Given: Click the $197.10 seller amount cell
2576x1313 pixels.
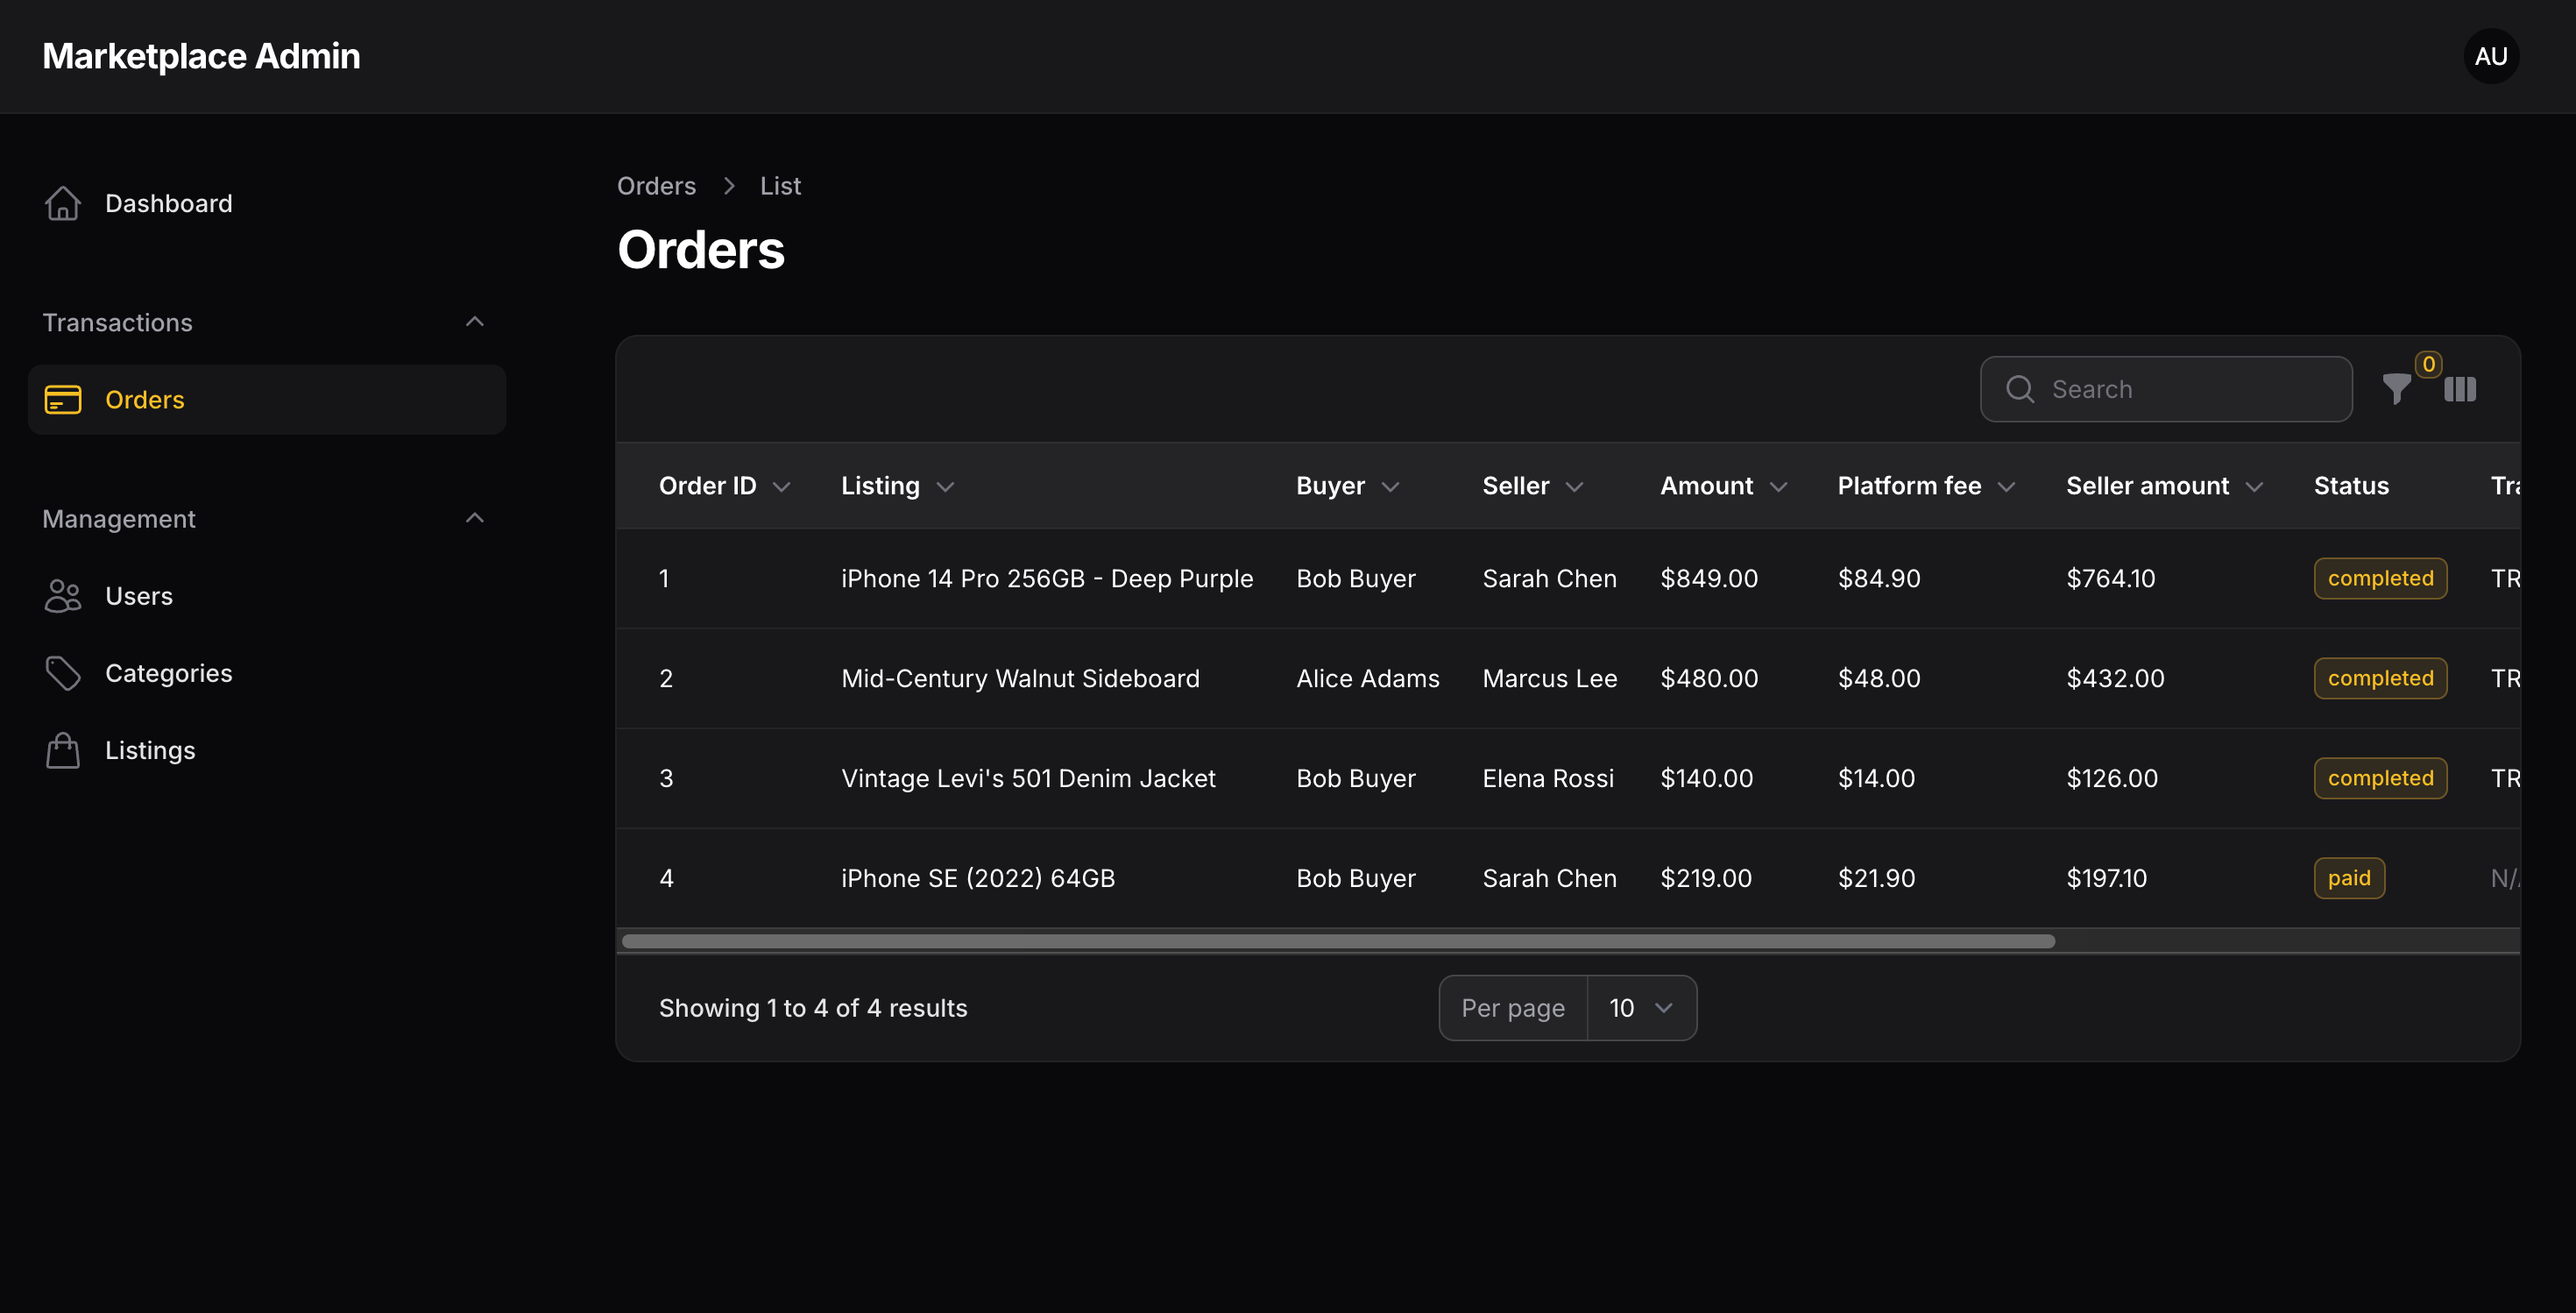Looking at the screenshot, I should 2106,878.
